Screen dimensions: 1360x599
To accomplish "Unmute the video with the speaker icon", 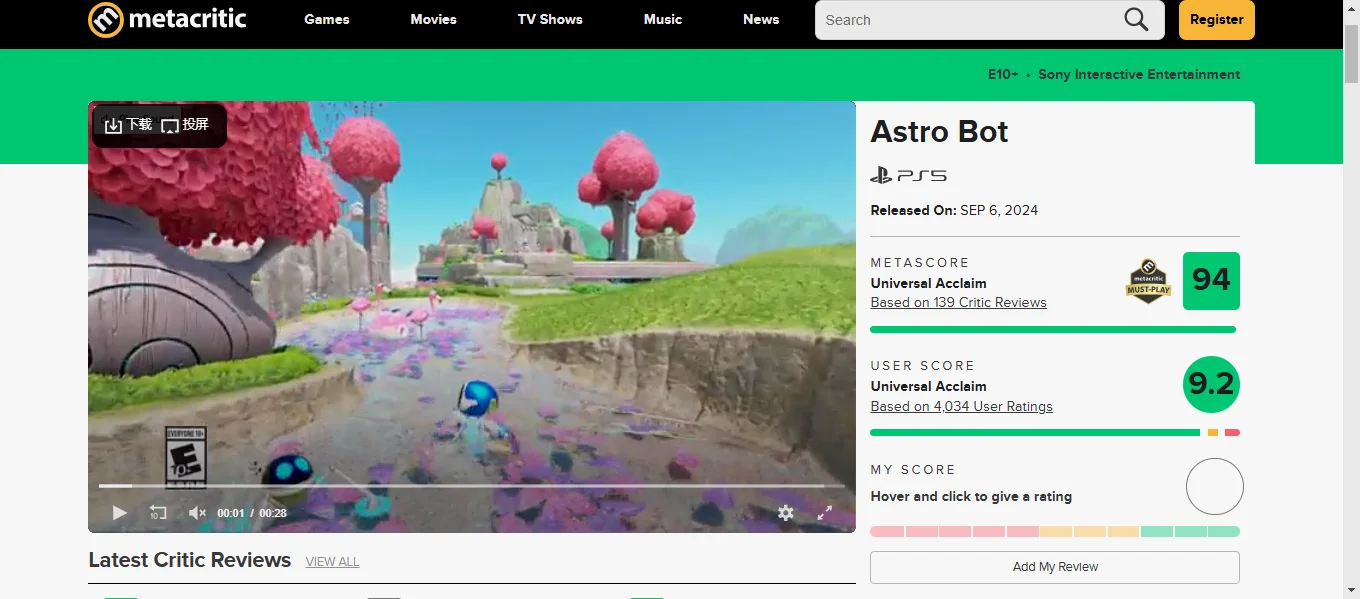I will 197,513.
